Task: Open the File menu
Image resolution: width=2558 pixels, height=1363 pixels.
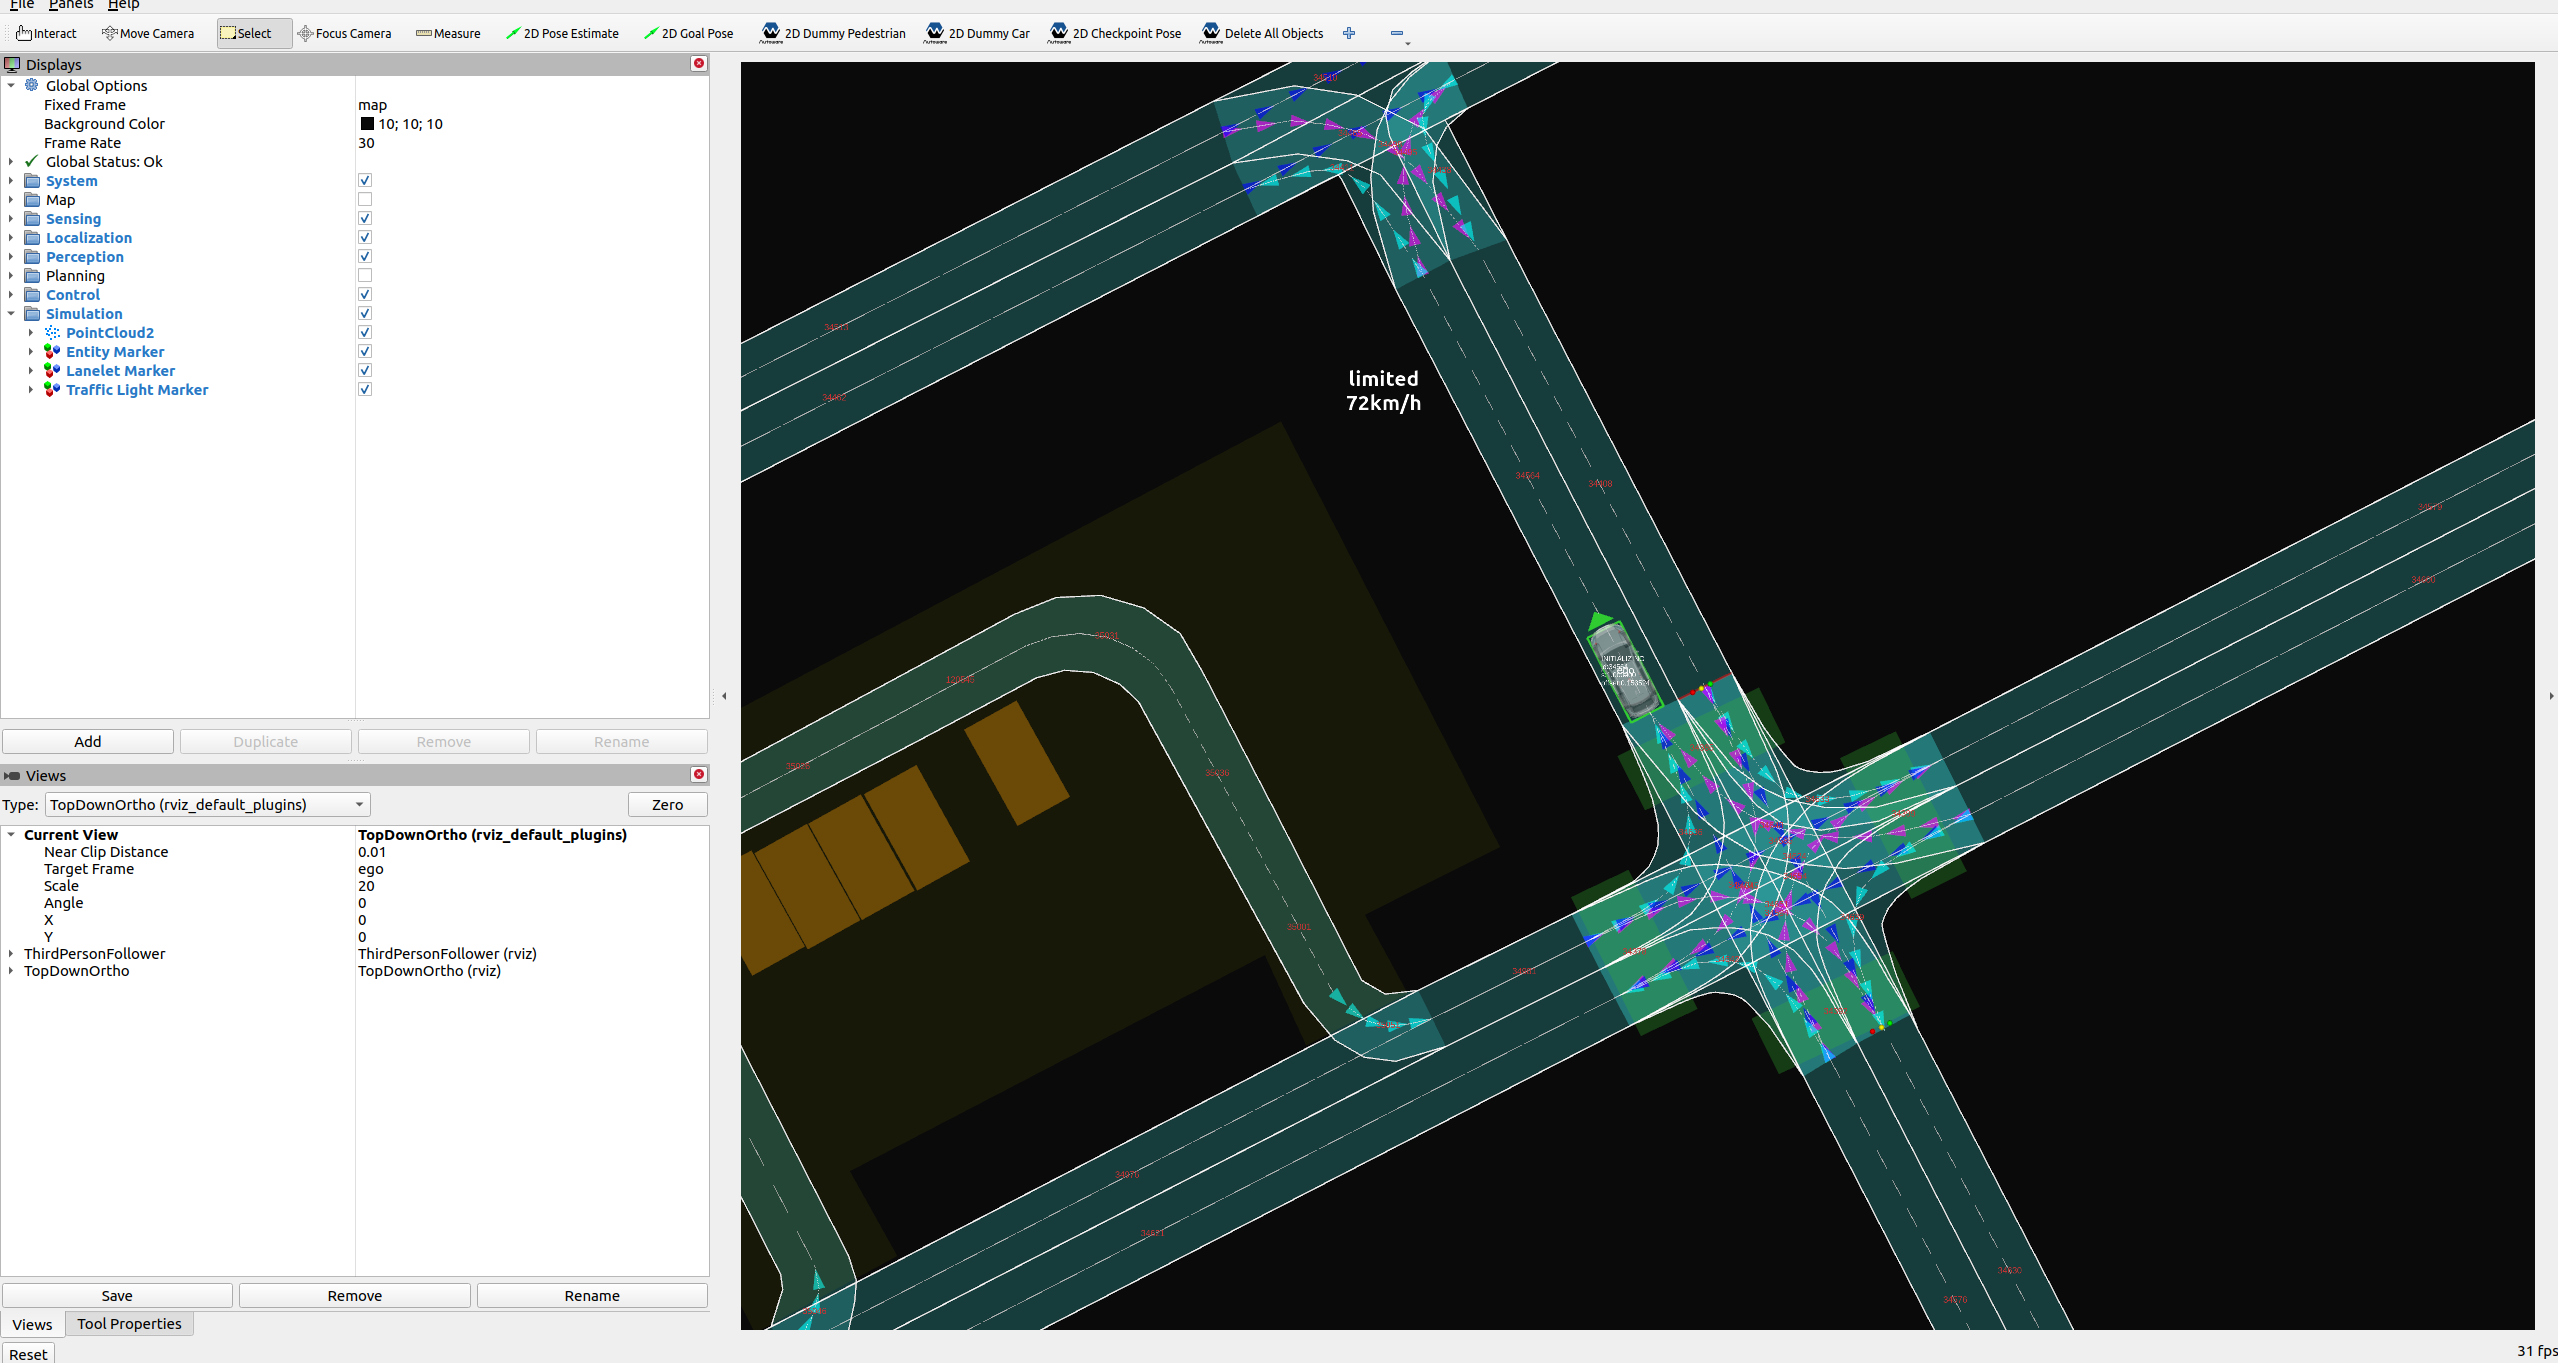Action: coord(22,5)
